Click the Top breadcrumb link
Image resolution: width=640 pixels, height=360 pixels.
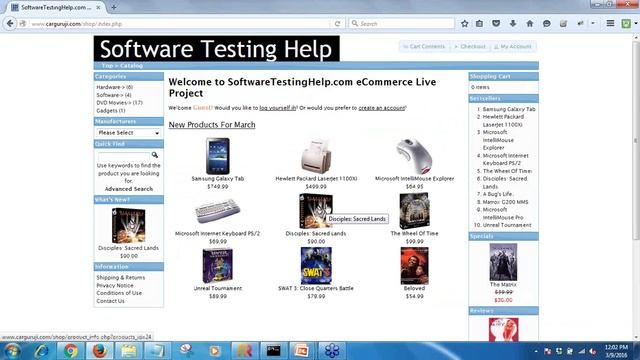coord(107,66)
